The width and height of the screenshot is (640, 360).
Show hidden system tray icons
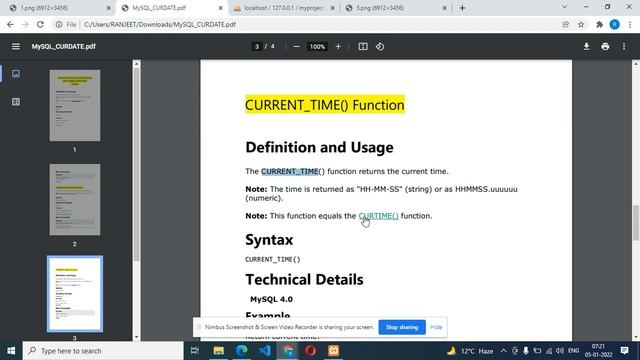[503, 351]
